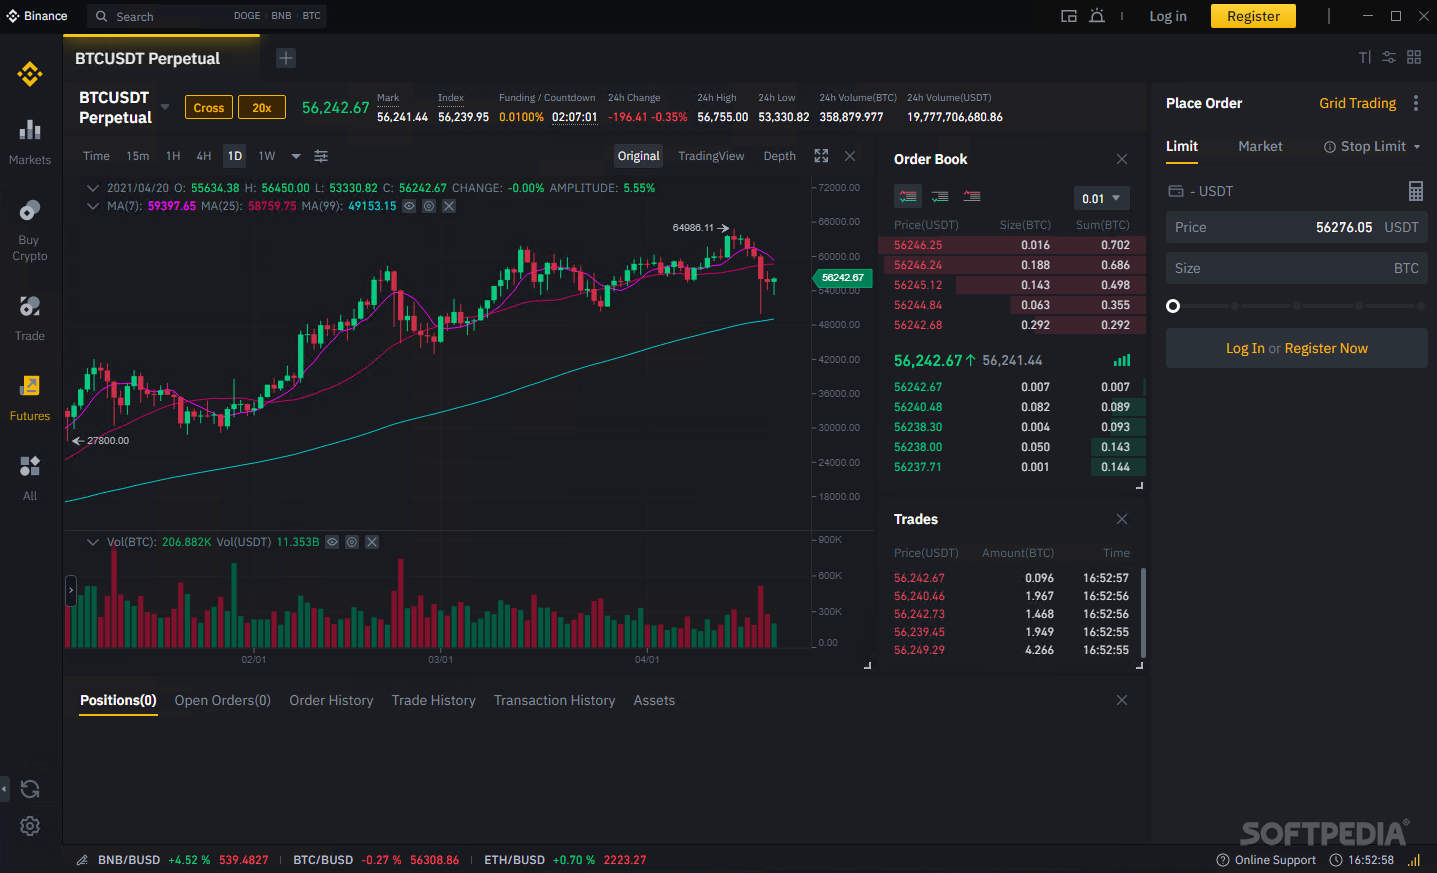Open Grid Trading link
The width and height of the screenshot is (1437, 873).
(x=1358, y=103)
